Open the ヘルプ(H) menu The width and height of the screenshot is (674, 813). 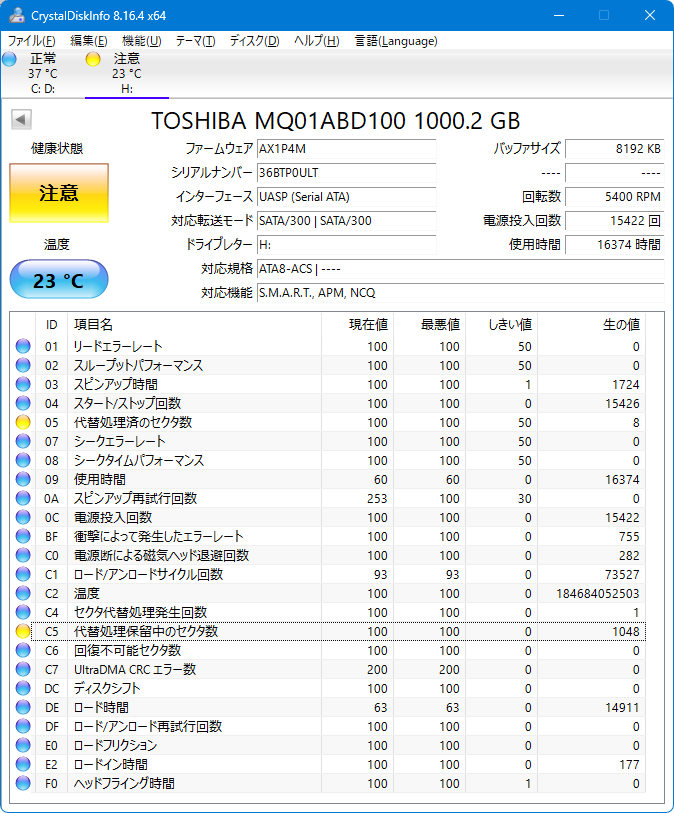316,41
